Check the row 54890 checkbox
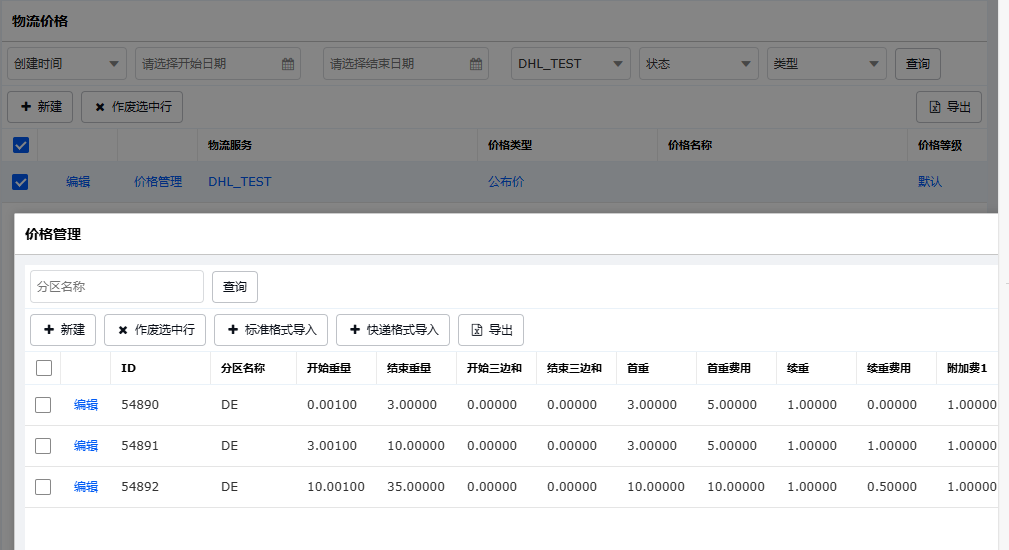The image size is (1009, 550). [x=43, y=405]
